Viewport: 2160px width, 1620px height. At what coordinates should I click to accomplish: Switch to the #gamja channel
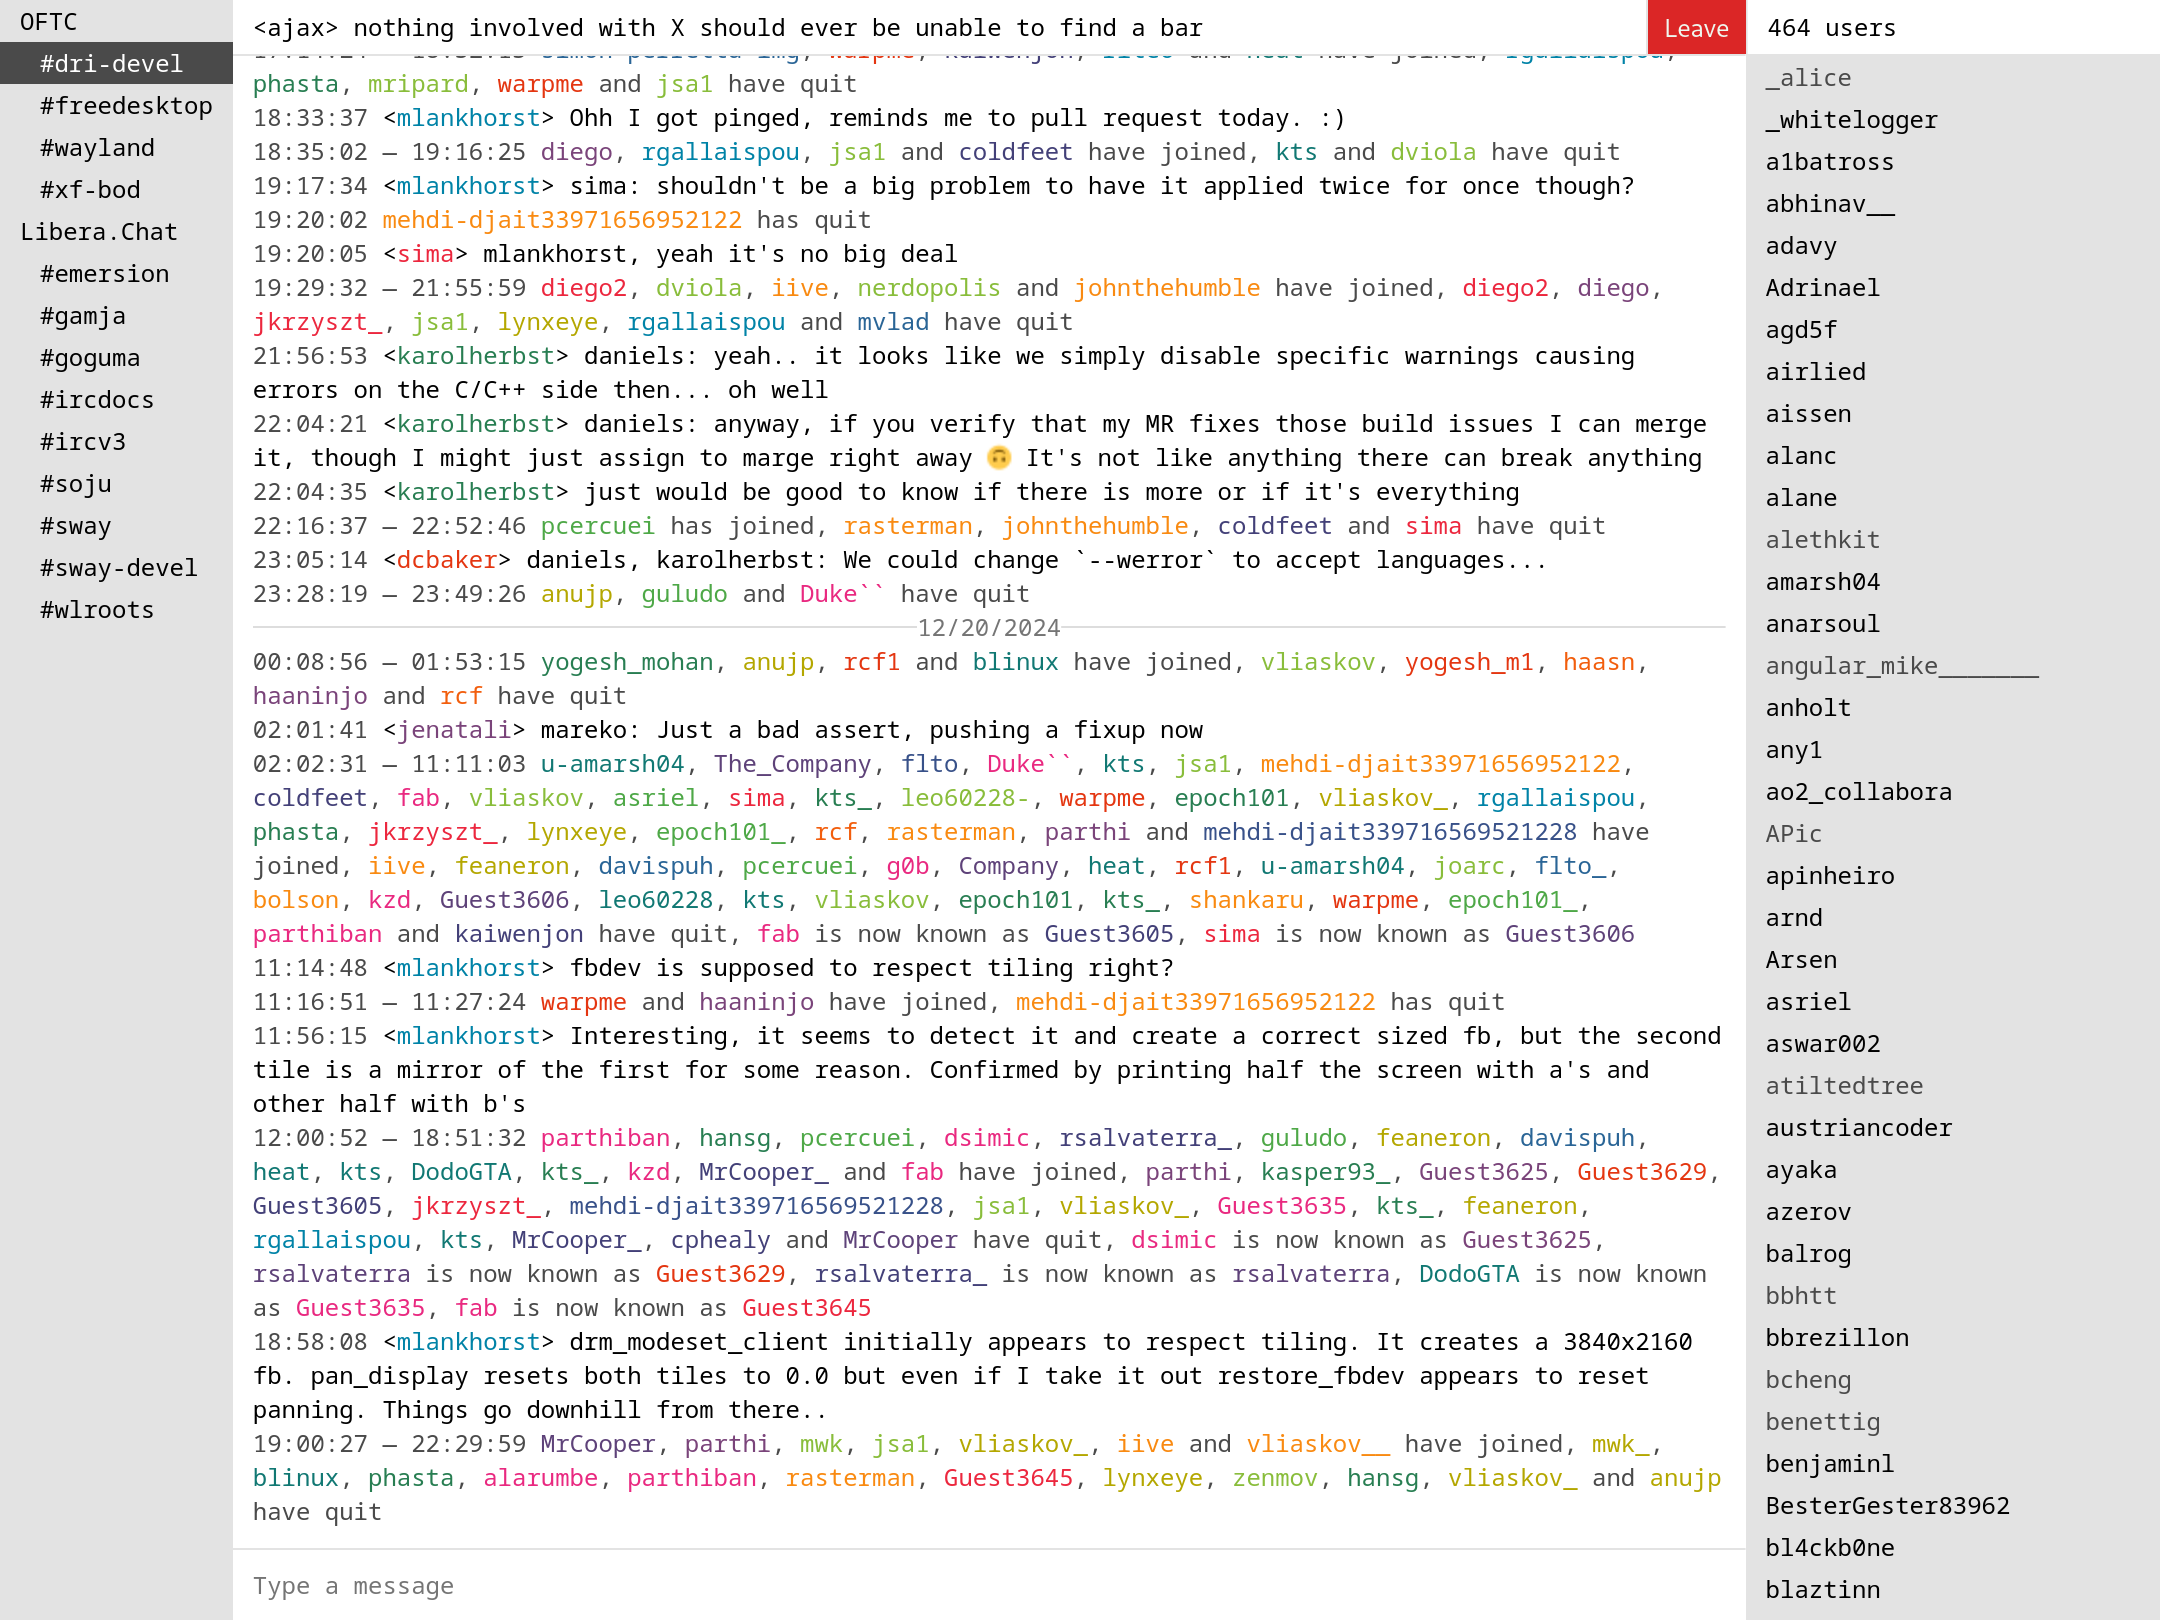pyautogui.click(x=83, y=316)
